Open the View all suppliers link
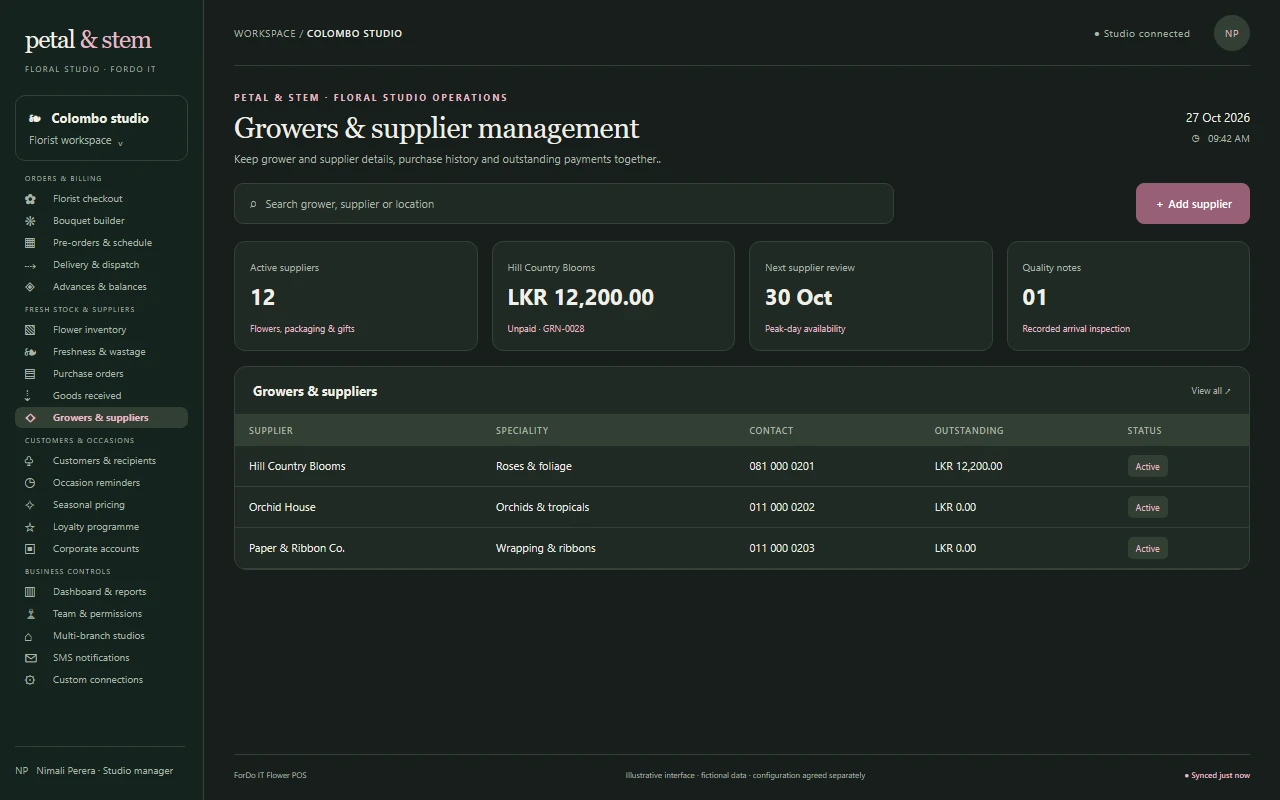The width and height of the screenshot is (1280, 800). coord(1211,391)
